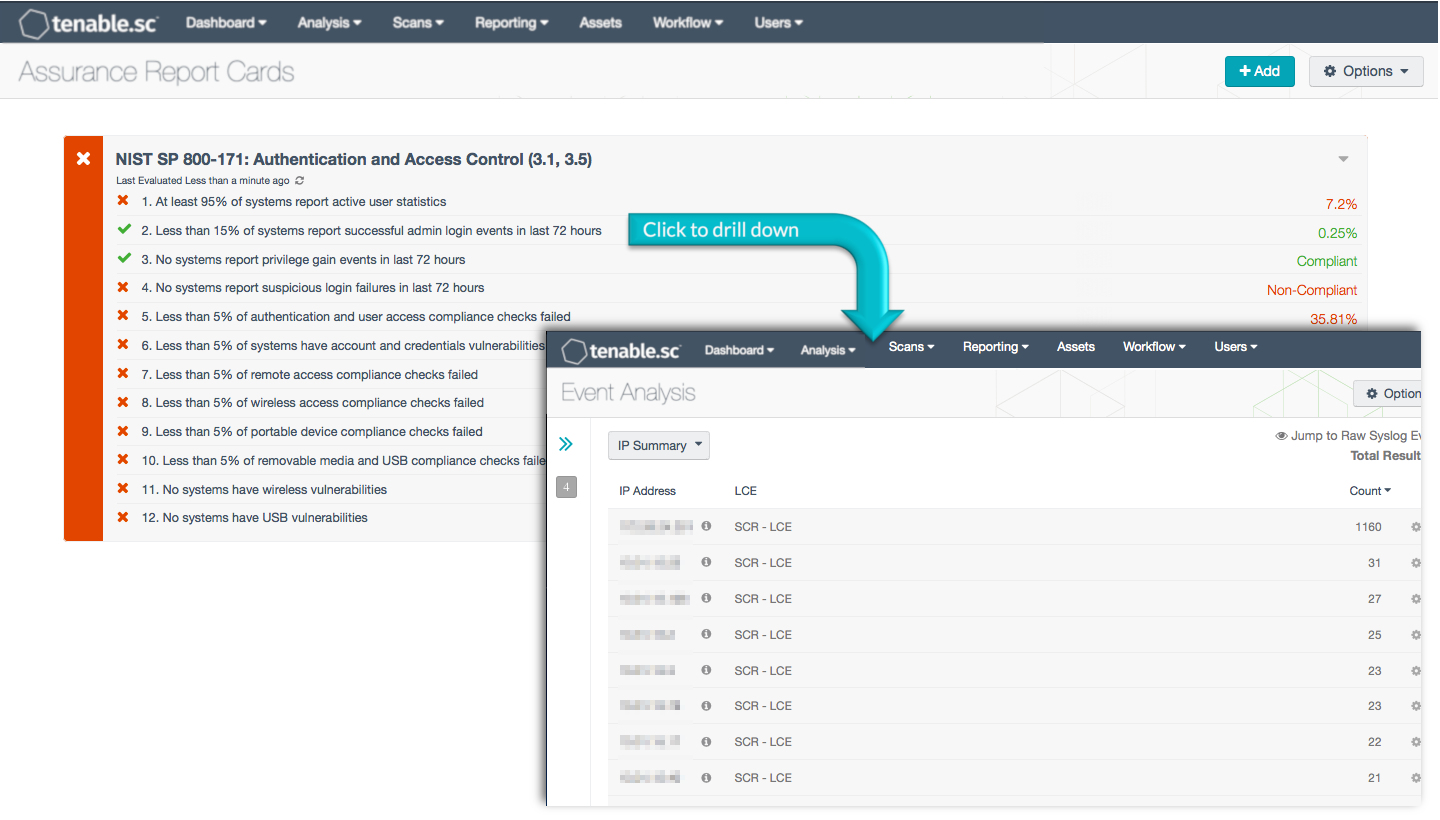Image resolution: width=1440 pixels, height=820 pixels.
Task: Click the filter count badge showing 4
Action: point(566,487)
